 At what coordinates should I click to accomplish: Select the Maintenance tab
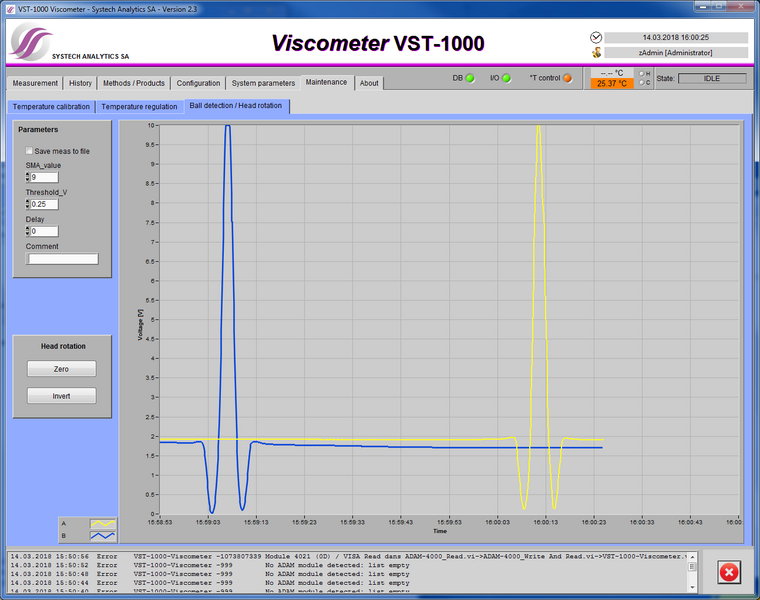pyautogui.click(x=327, y=82)
